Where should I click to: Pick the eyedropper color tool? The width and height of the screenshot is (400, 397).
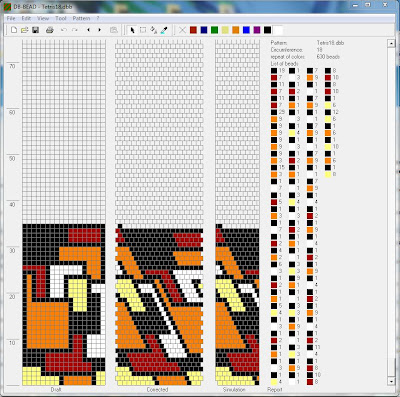click(x=164, y=30)
